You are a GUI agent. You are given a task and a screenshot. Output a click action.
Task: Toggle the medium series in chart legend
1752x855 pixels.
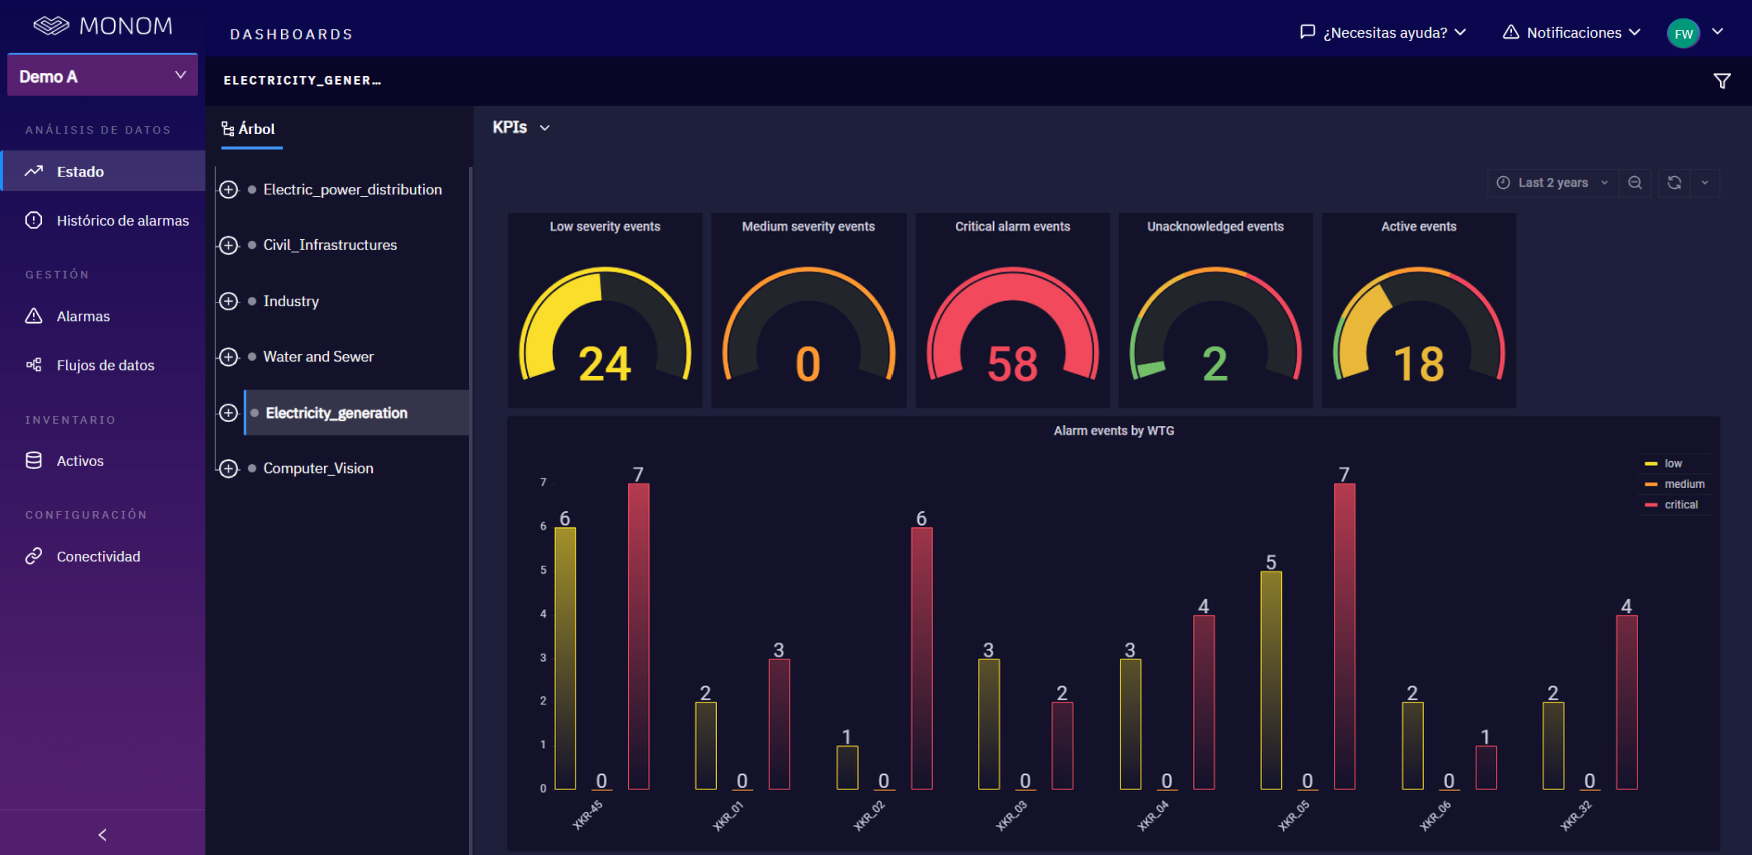[x=1675, y=484]
